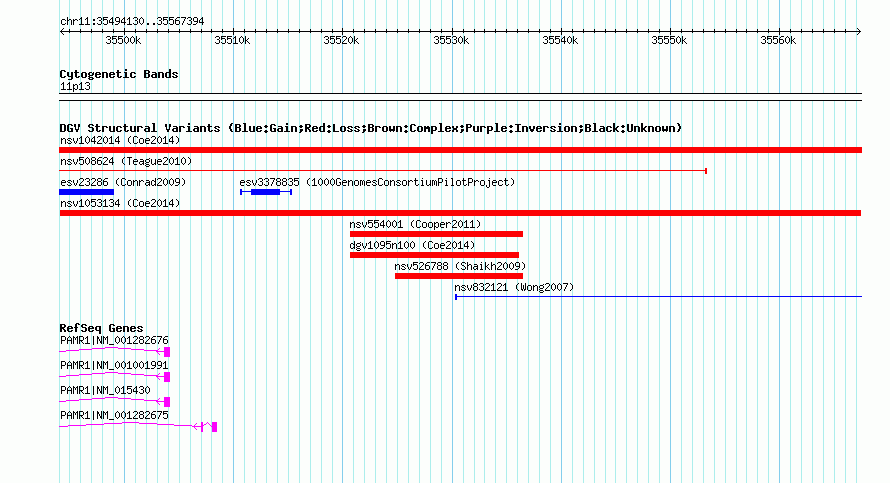Click the PAMR1|NM_015430 gene label

coord(105,390)
